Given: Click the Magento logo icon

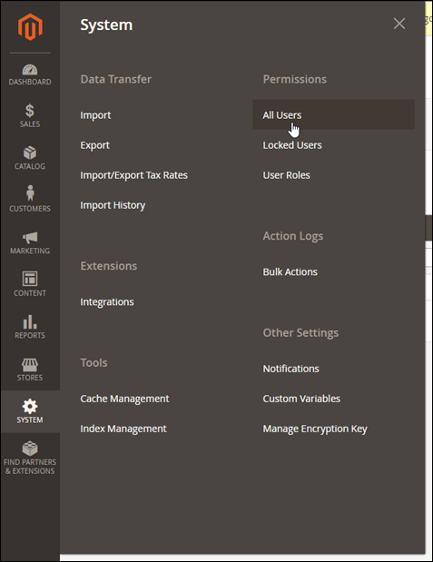Looking at the screenshot, I should (30, 27).
